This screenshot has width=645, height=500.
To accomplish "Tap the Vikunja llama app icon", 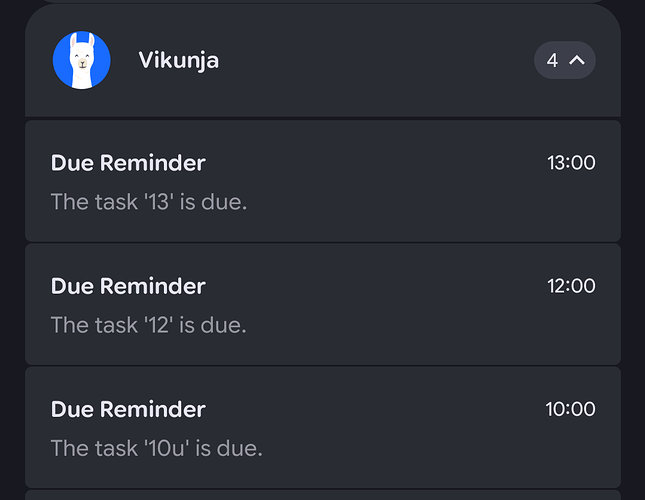I will point(82,60).
